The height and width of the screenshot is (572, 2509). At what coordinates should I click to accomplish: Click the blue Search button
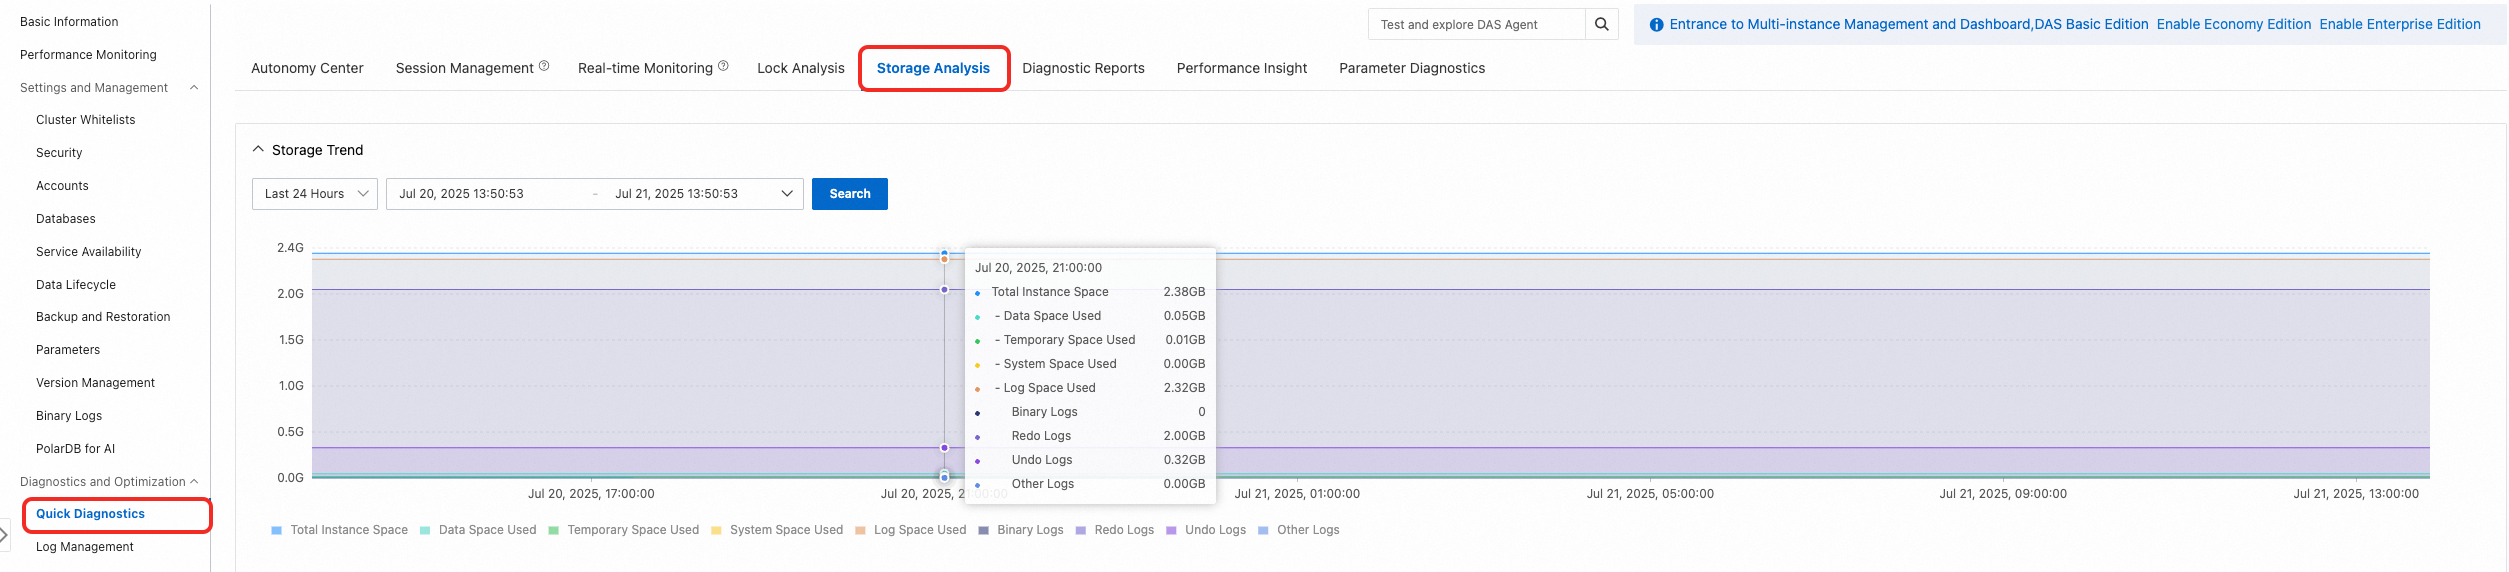(849, 194)
